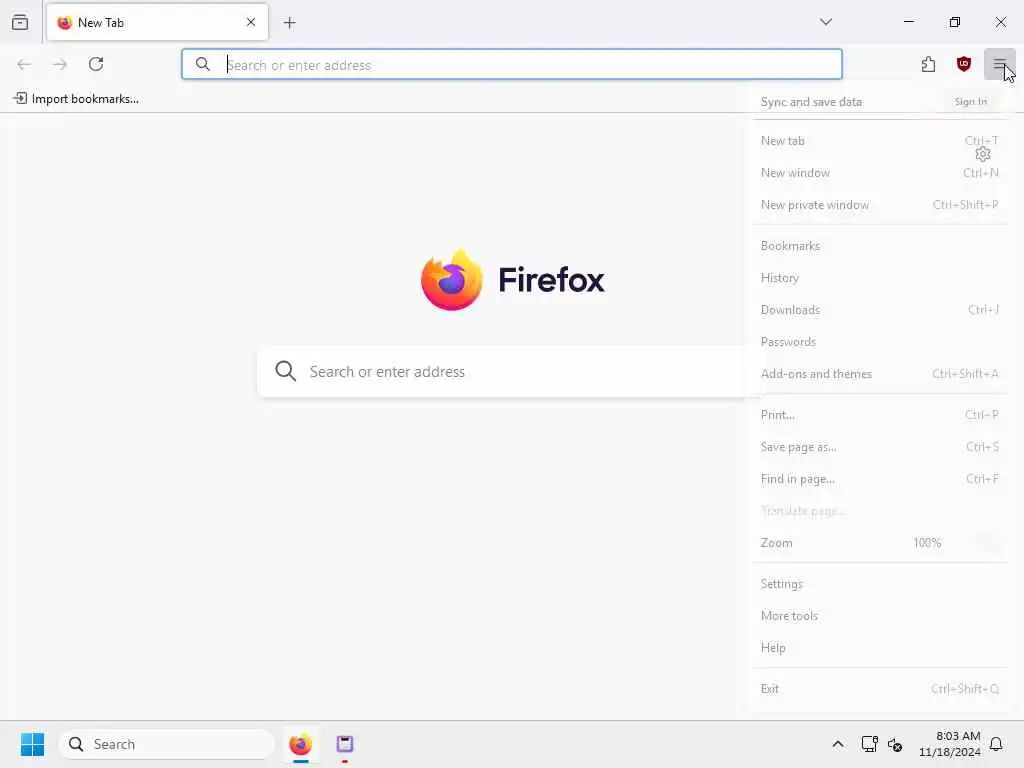Click the Firefox logo on new tab page
This screenshot has width=1024, height=768.
pyautogui.click(x=513, y=280)
